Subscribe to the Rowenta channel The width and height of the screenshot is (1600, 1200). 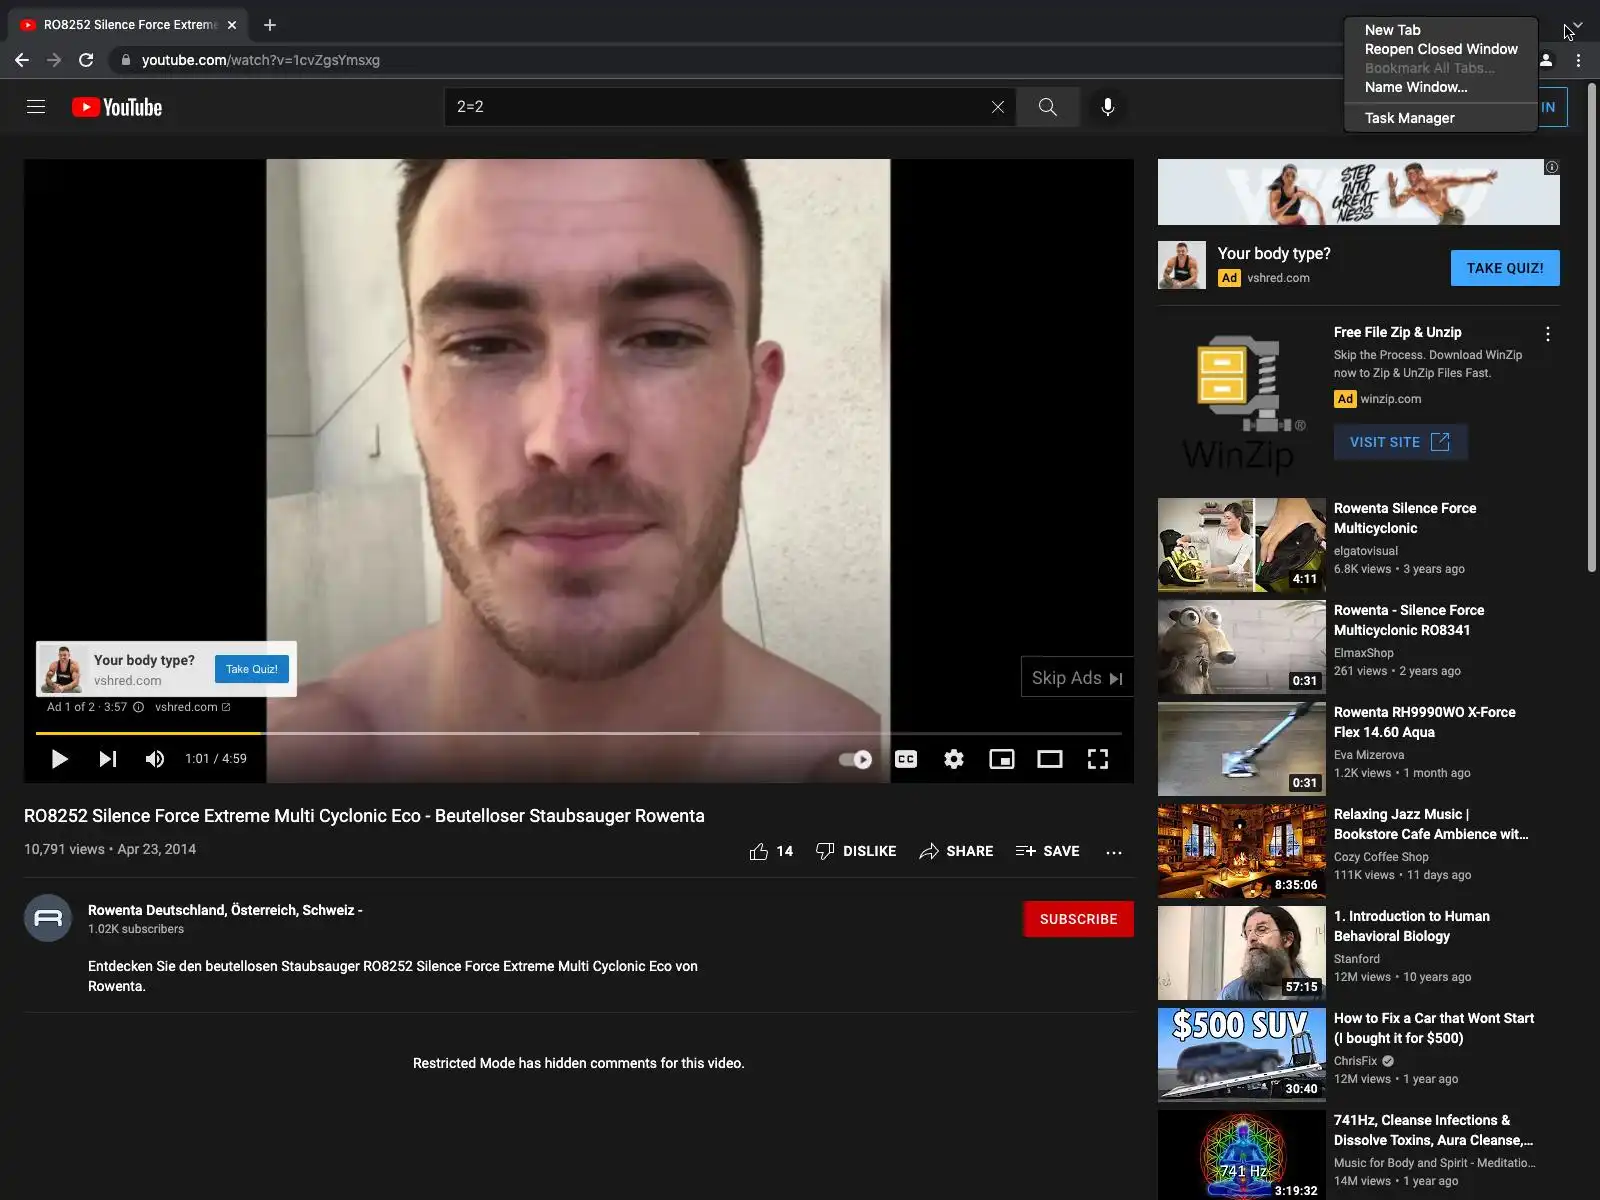click(x=1078, y=919)
